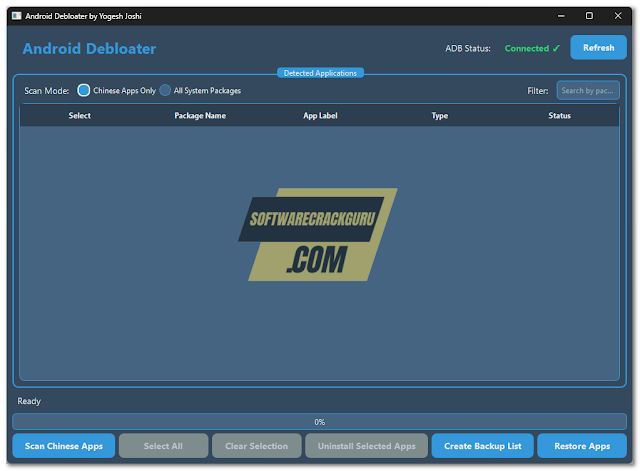Sort by the Status column header
Screen dimensions: 640x471
(x=559, y=116)
